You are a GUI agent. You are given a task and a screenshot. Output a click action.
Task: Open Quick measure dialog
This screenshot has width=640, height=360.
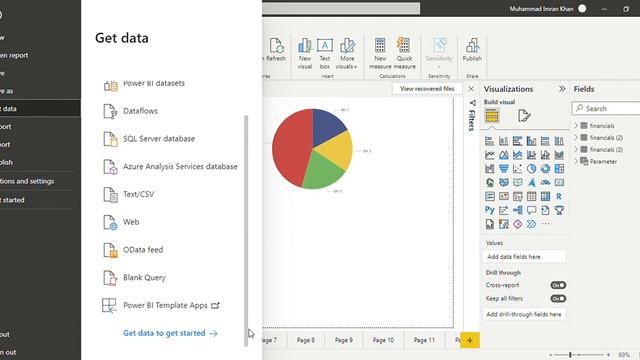[x=404, y=53]
